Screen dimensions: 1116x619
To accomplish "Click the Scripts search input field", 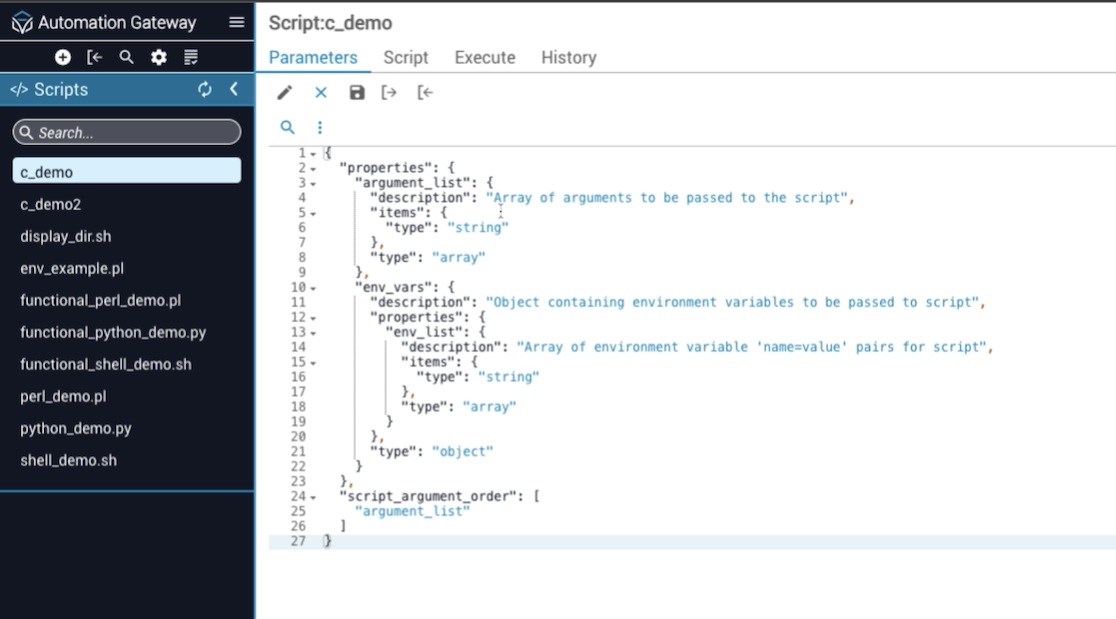I will pos(127,132).
